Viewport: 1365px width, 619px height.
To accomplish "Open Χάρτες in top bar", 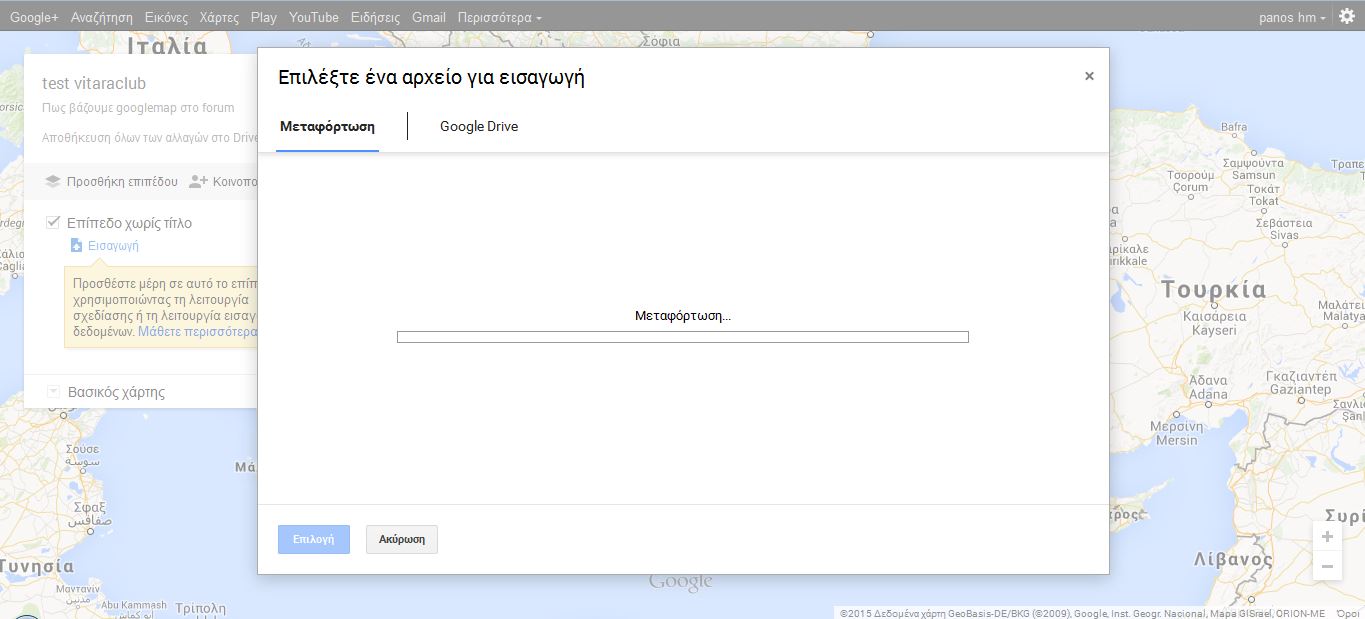I will [219, 18].
